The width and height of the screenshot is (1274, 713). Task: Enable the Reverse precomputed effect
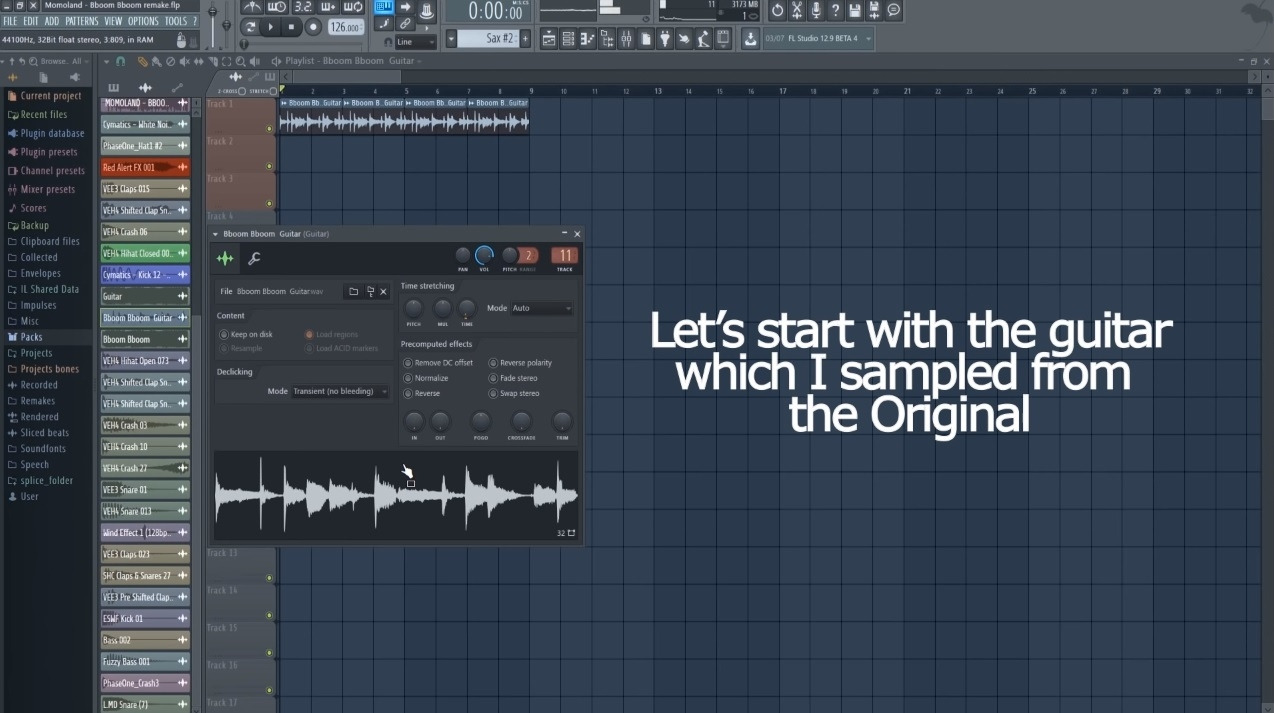421,393
